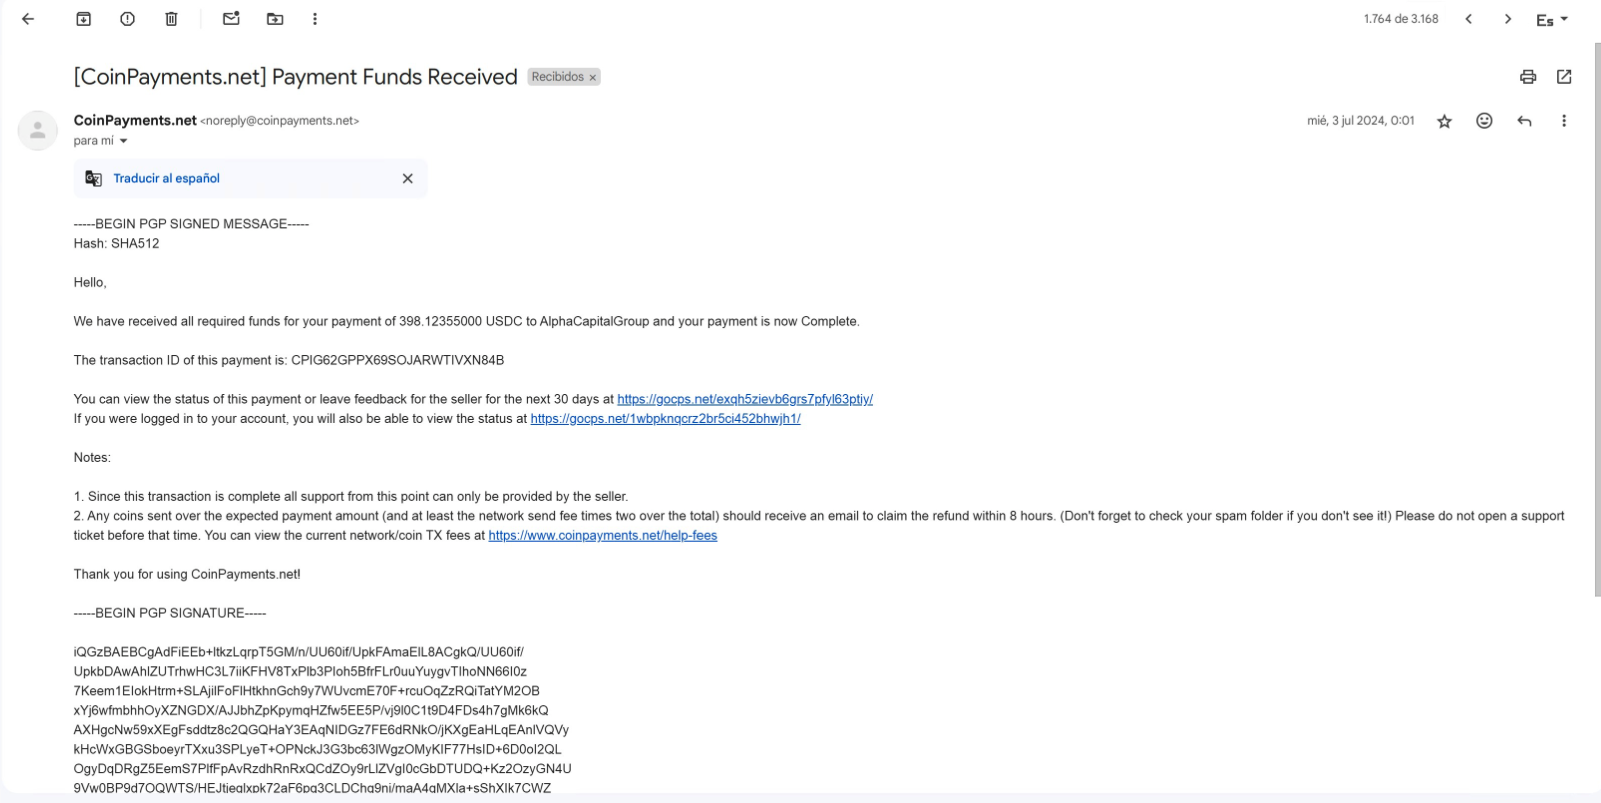Dismiss the translation banner
This screenshot has width=1601, height=803.
tap(407, 178)
